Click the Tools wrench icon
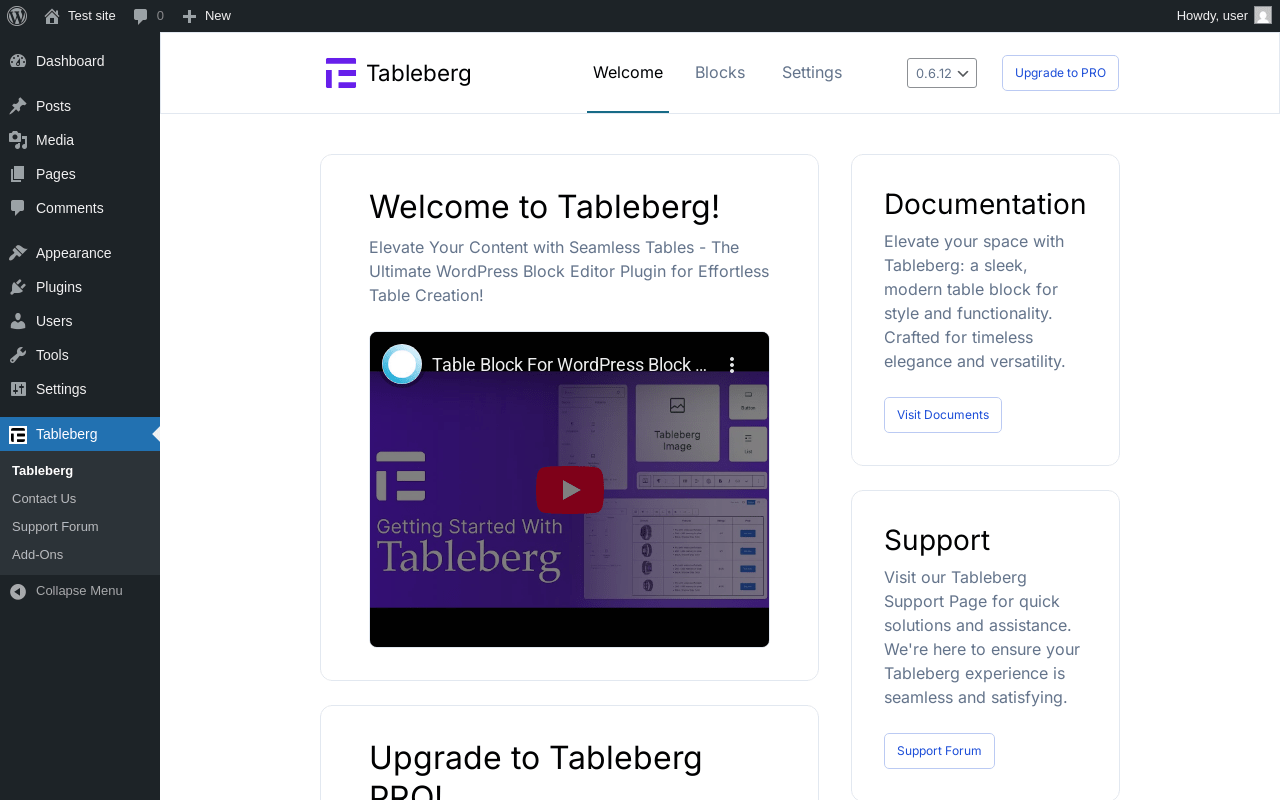This screenshot has width=1280, height=800. pyautogui.click(x=18, y=355)
